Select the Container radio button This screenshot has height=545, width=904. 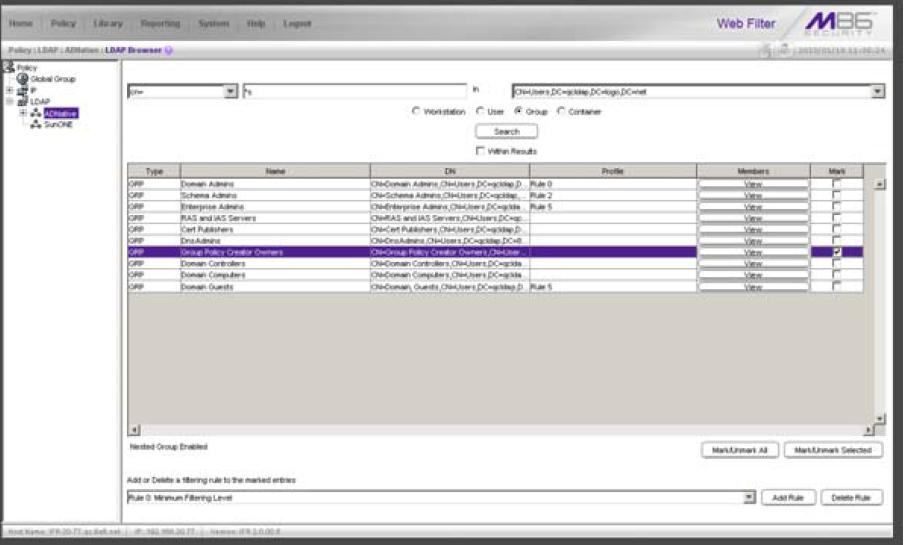tap(560, 112)
